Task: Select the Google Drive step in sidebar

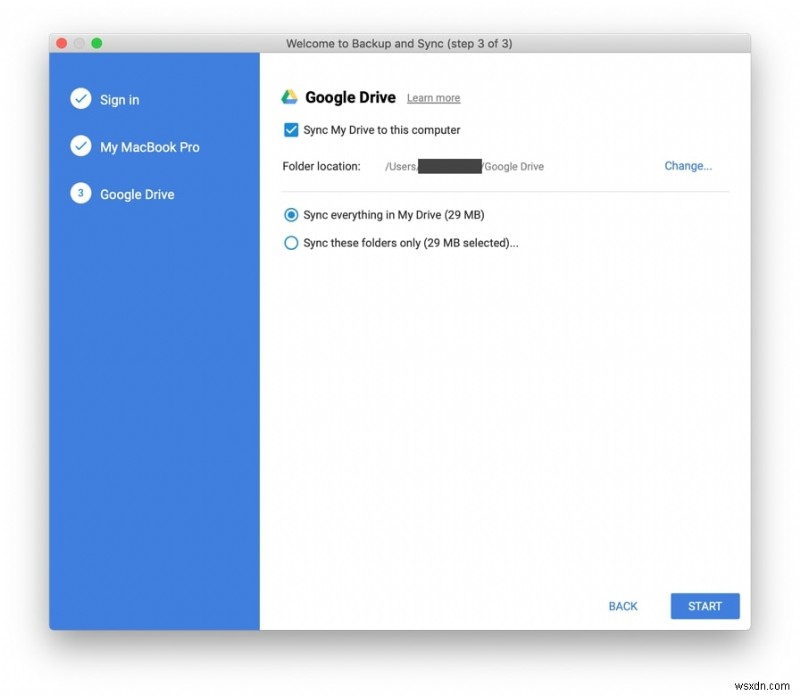Action: click(x=137, y=194)
